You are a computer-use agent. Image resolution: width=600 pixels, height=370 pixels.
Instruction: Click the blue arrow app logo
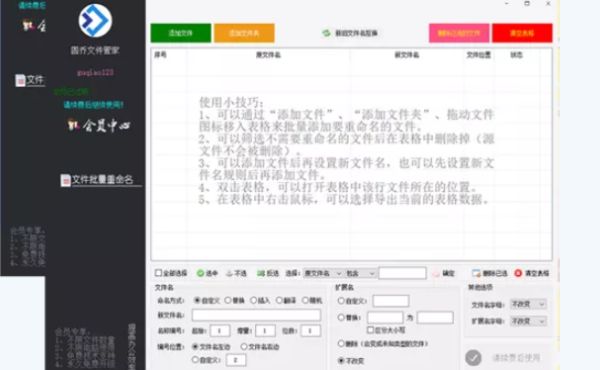coord(95,21)
